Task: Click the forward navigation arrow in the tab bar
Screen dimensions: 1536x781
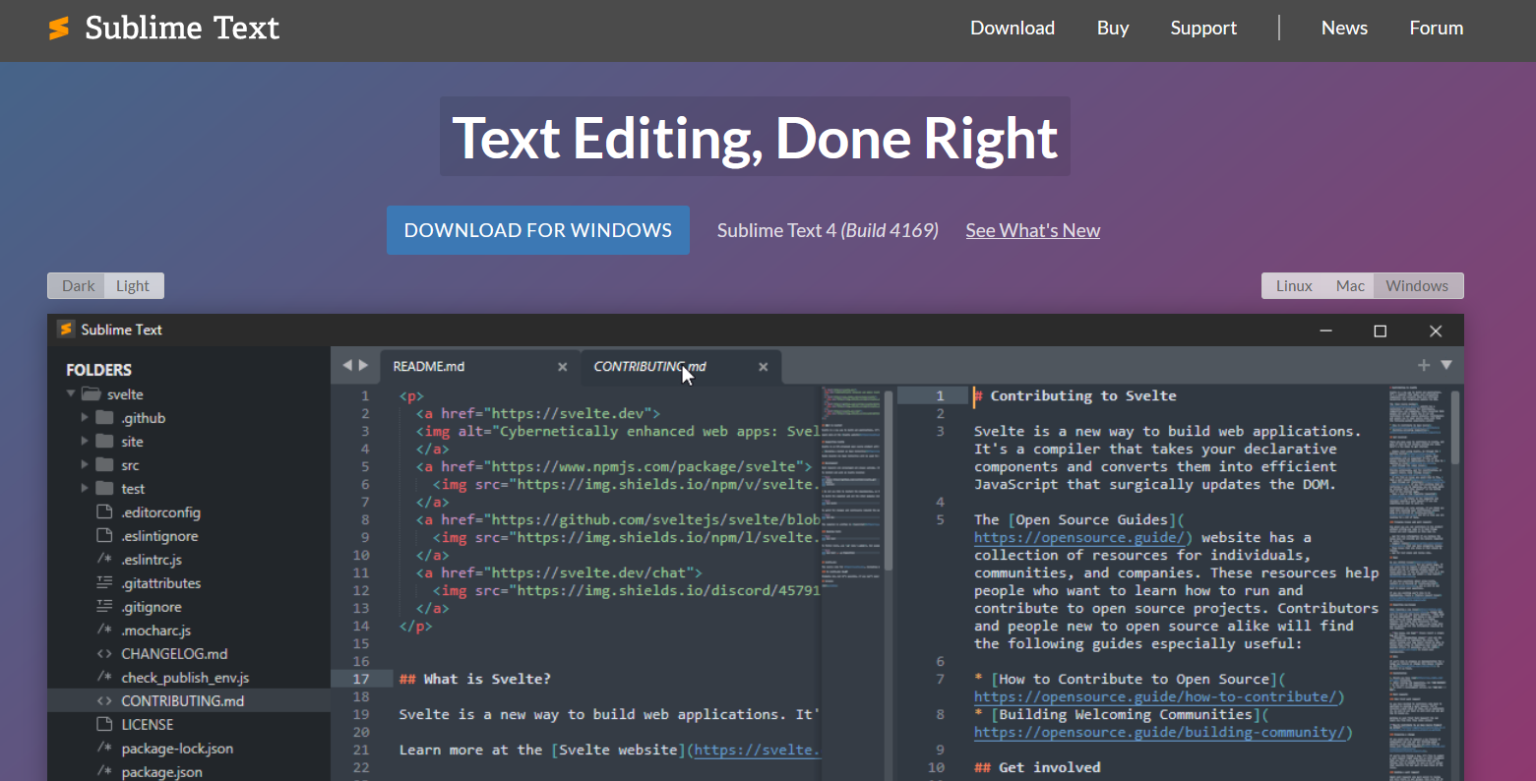Action: point(364,366)
